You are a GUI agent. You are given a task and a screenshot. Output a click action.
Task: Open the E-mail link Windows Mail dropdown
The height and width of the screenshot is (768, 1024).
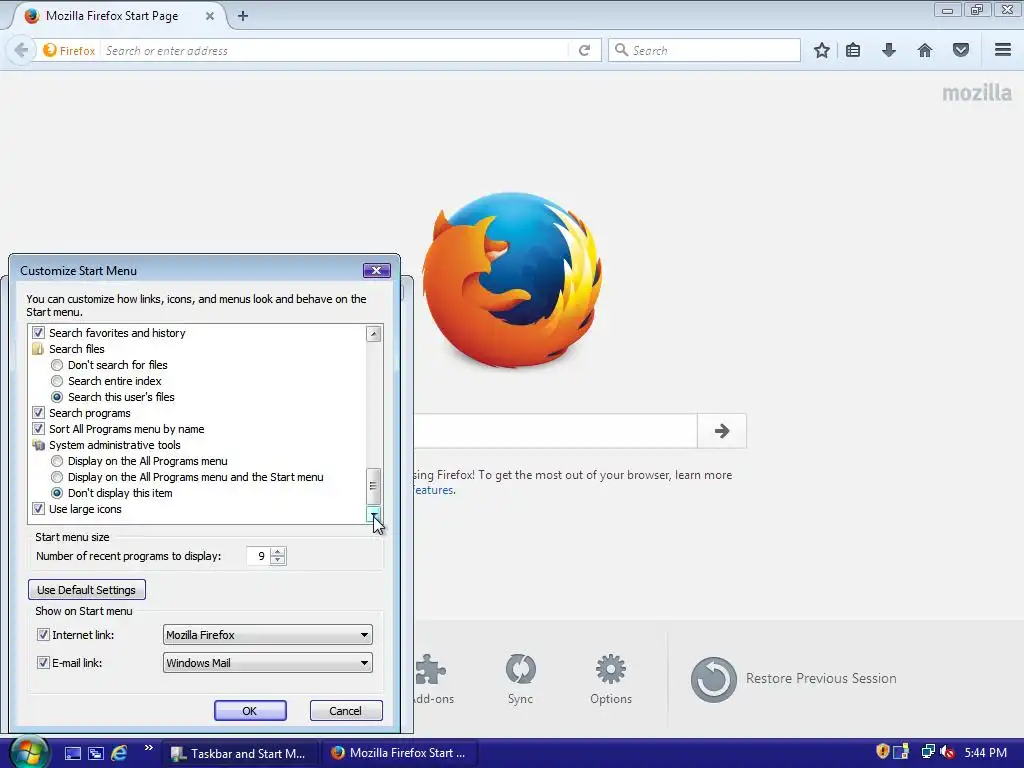click(x=268, y=663)
